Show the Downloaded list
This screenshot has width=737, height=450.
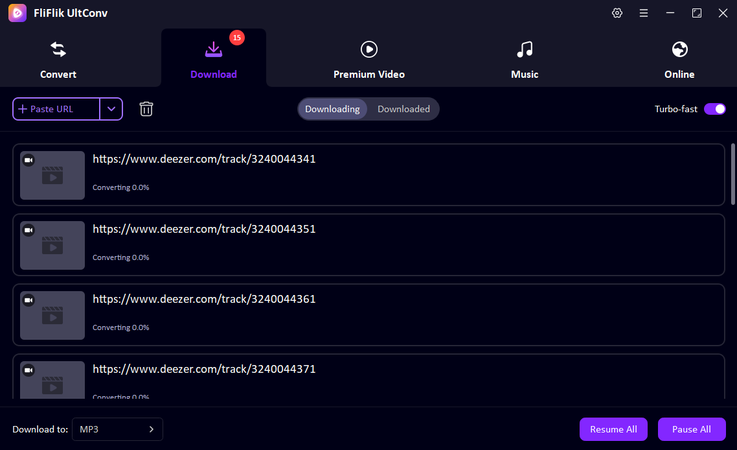pyautogui.click(x=403, y=109)
